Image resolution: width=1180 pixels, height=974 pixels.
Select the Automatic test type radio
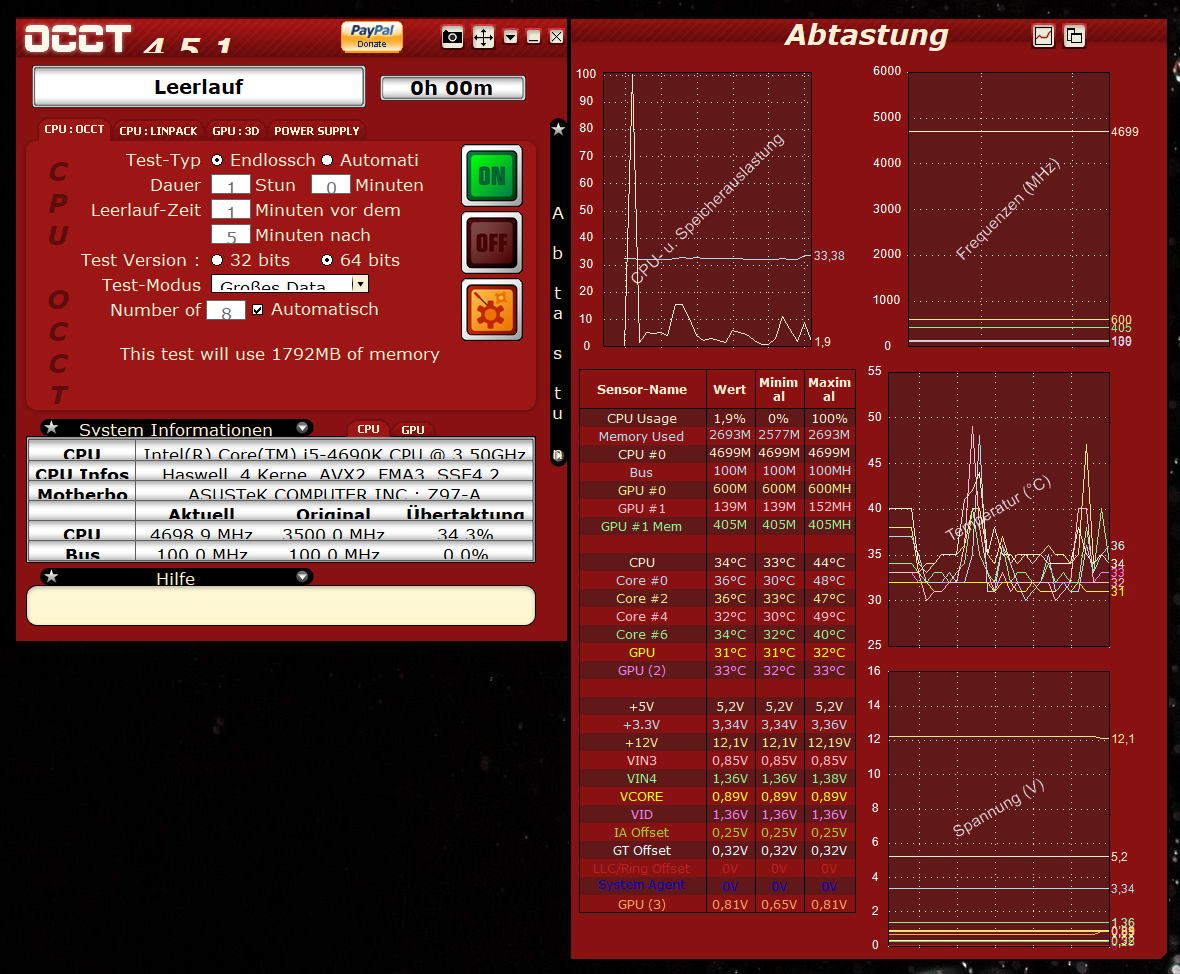327,160
